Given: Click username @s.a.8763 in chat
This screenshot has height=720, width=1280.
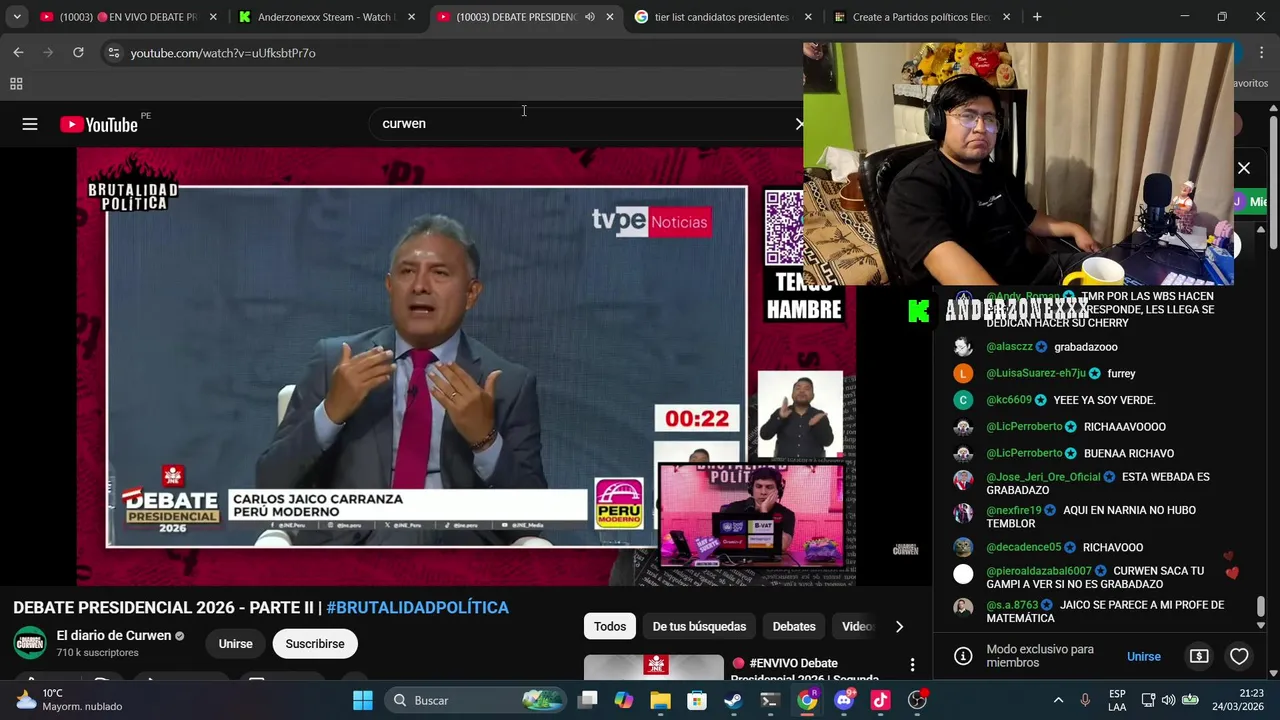Looking at the screenshot, I should 1012,605.
